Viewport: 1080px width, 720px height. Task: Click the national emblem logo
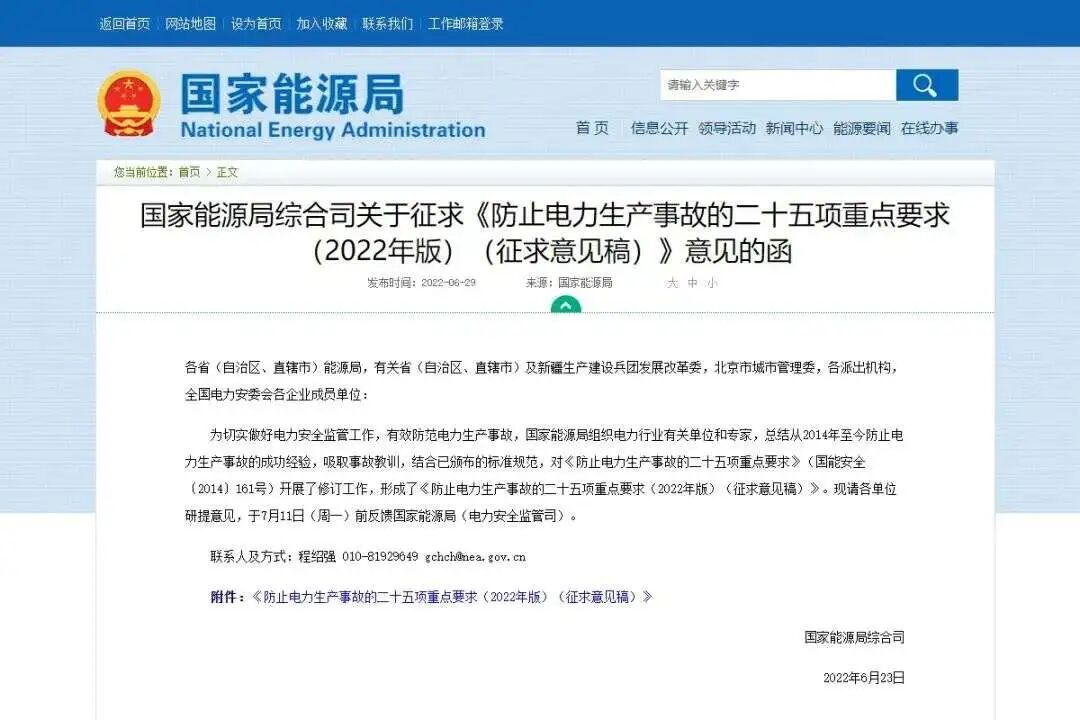[128, 103]
